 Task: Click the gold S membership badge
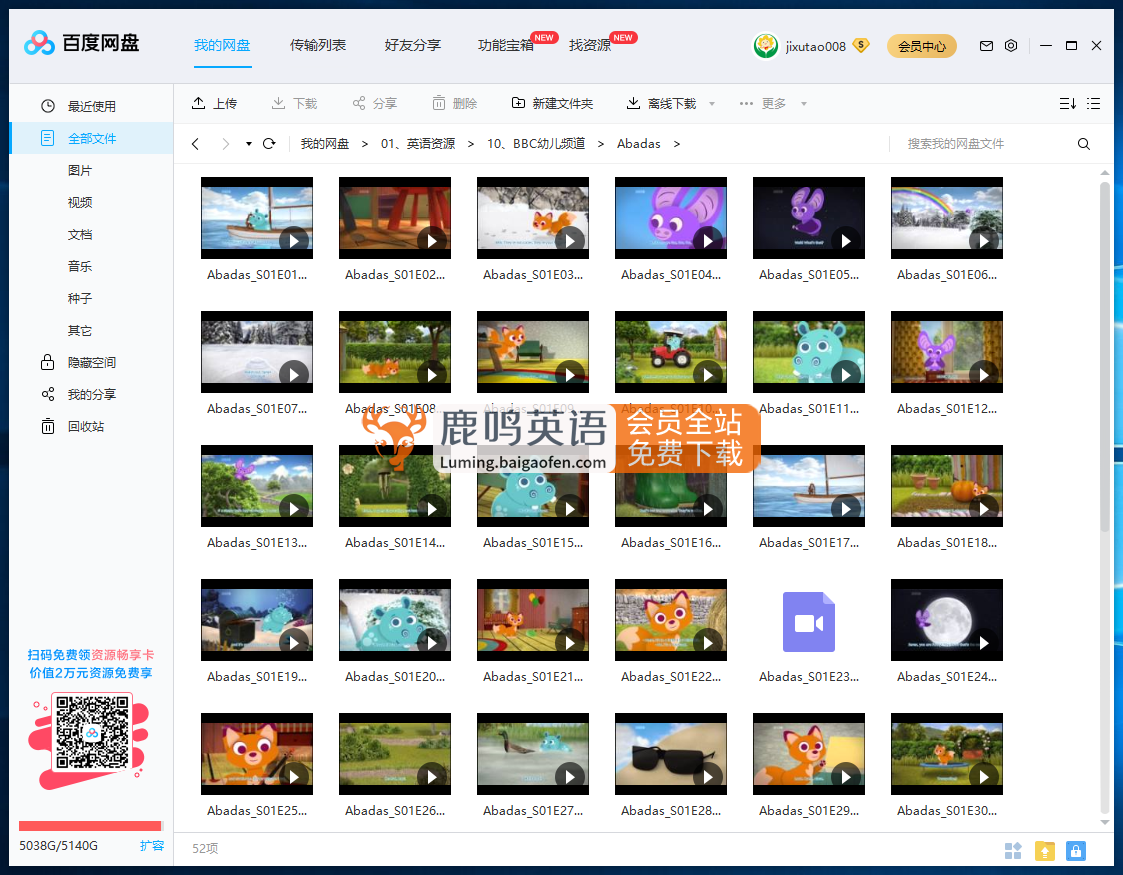[x=861, y=46]
